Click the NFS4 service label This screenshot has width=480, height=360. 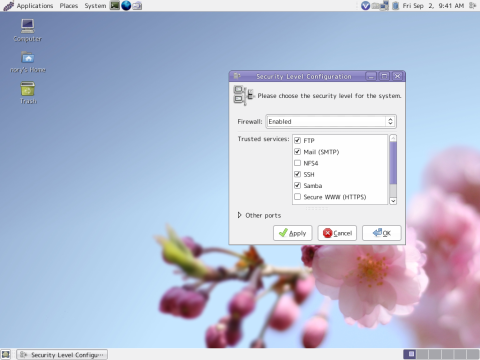tap(311, 163)
